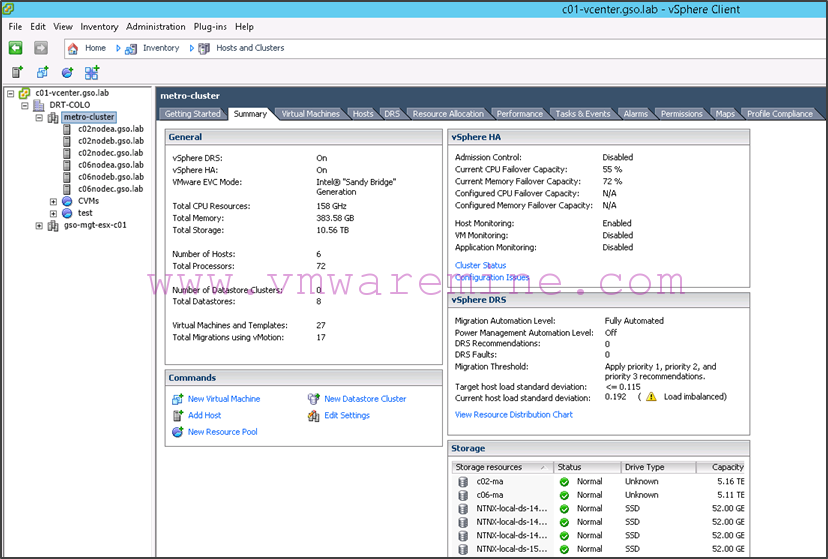
Task: Open the Cluster Status link
Action: click(x=481, y=266)
